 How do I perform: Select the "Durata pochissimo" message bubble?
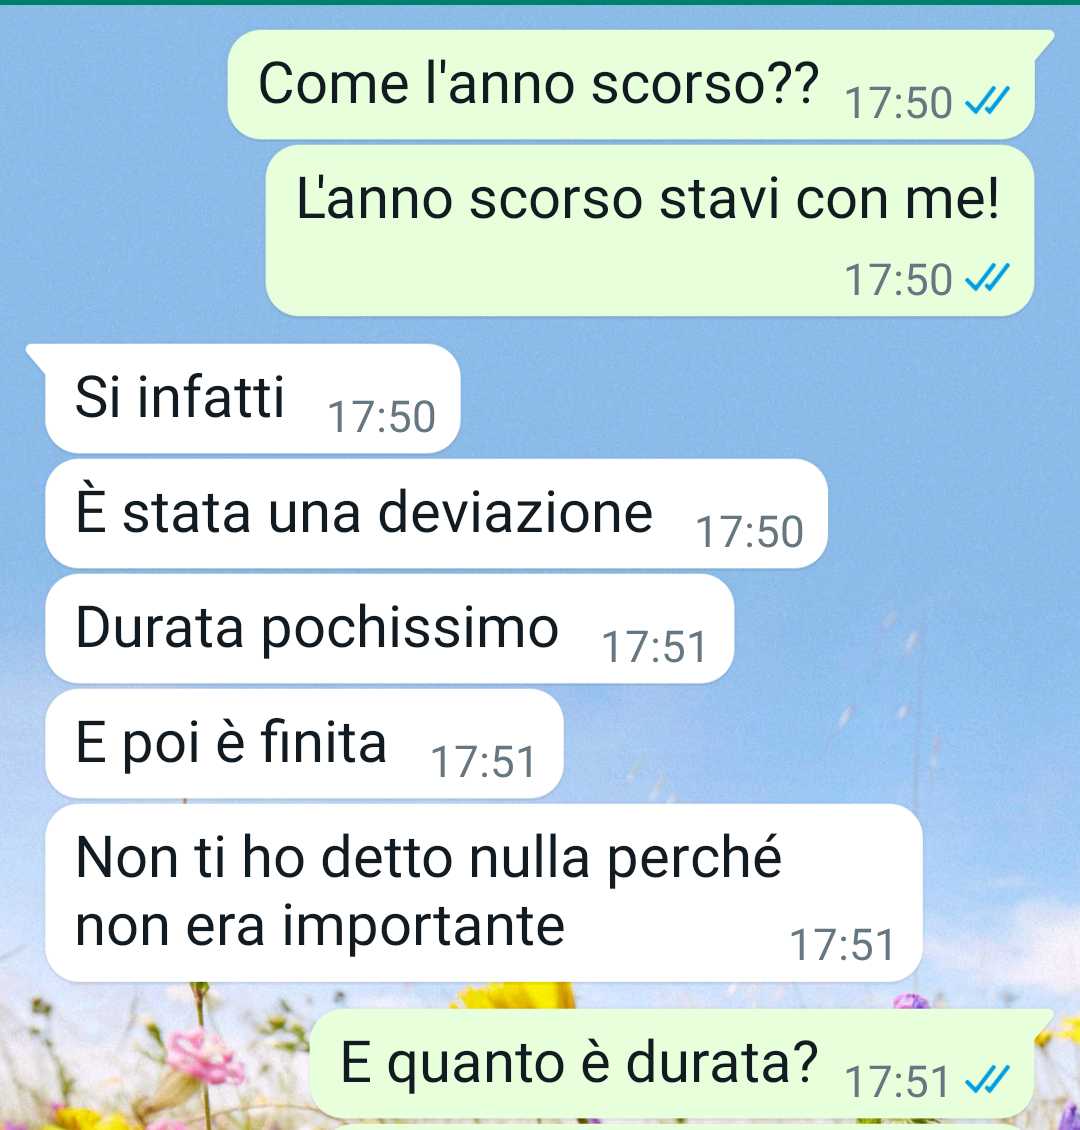[x=389, y=628]
